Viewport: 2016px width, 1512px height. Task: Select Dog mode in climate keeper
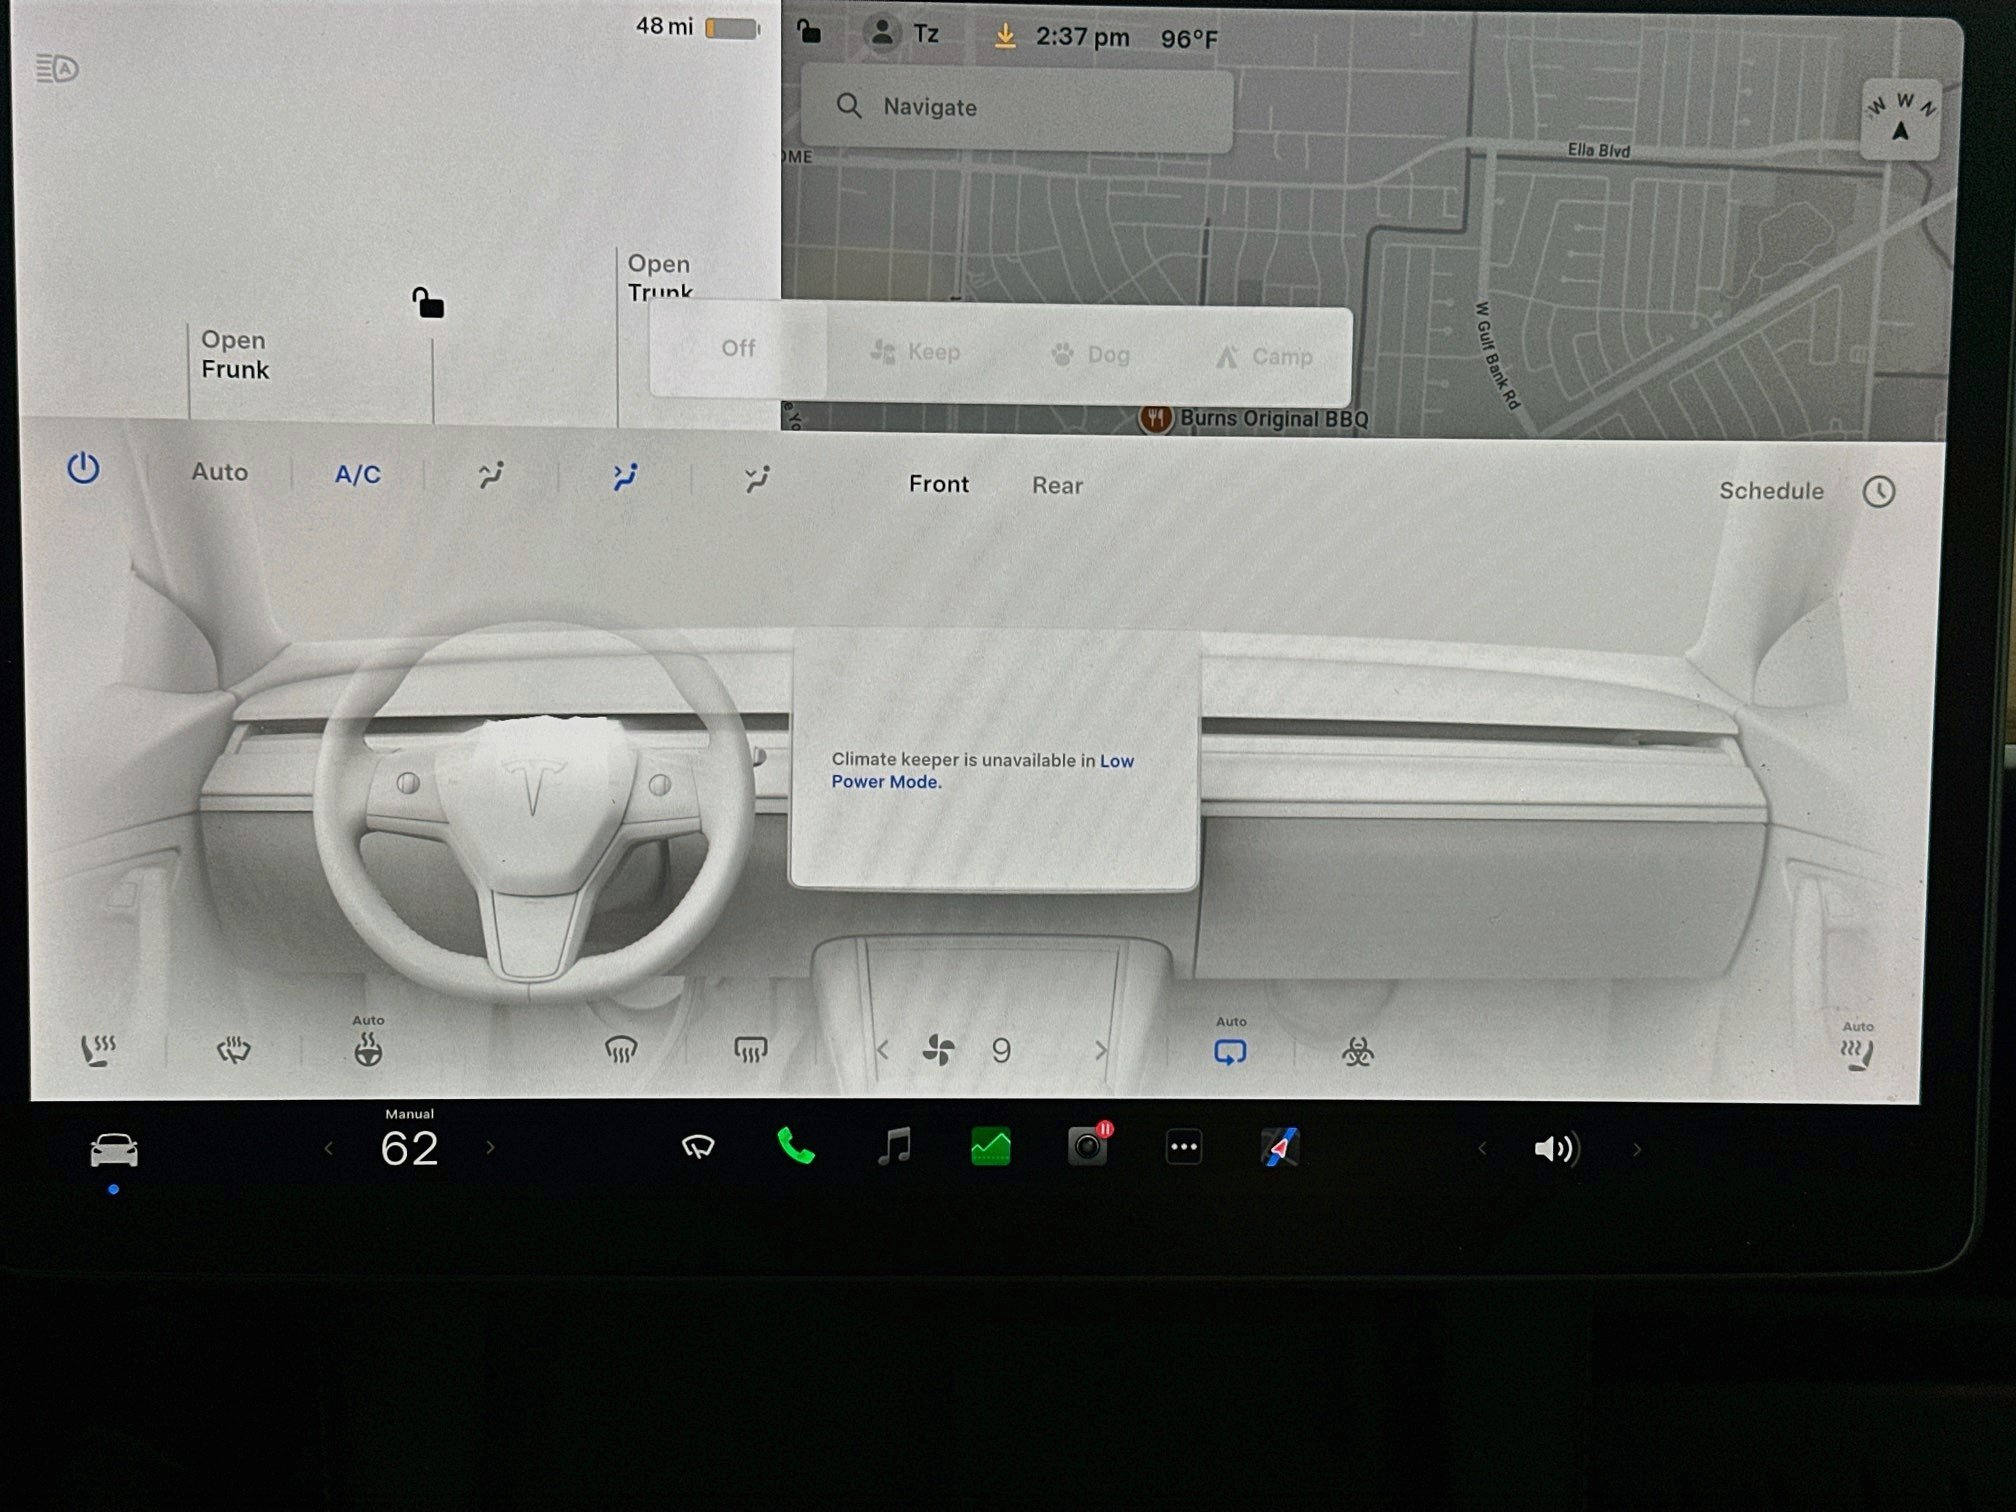click(1091, 354)
